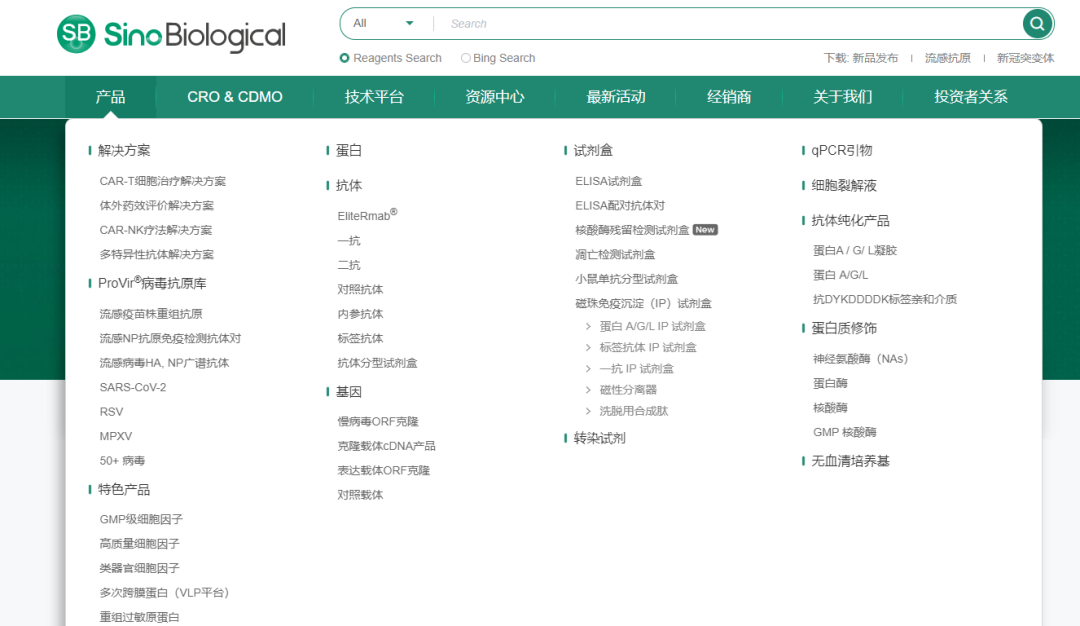Go to 慢病毒ORF克隆
The height and width of the screenshot is (626, 1080).
point(377,421)
